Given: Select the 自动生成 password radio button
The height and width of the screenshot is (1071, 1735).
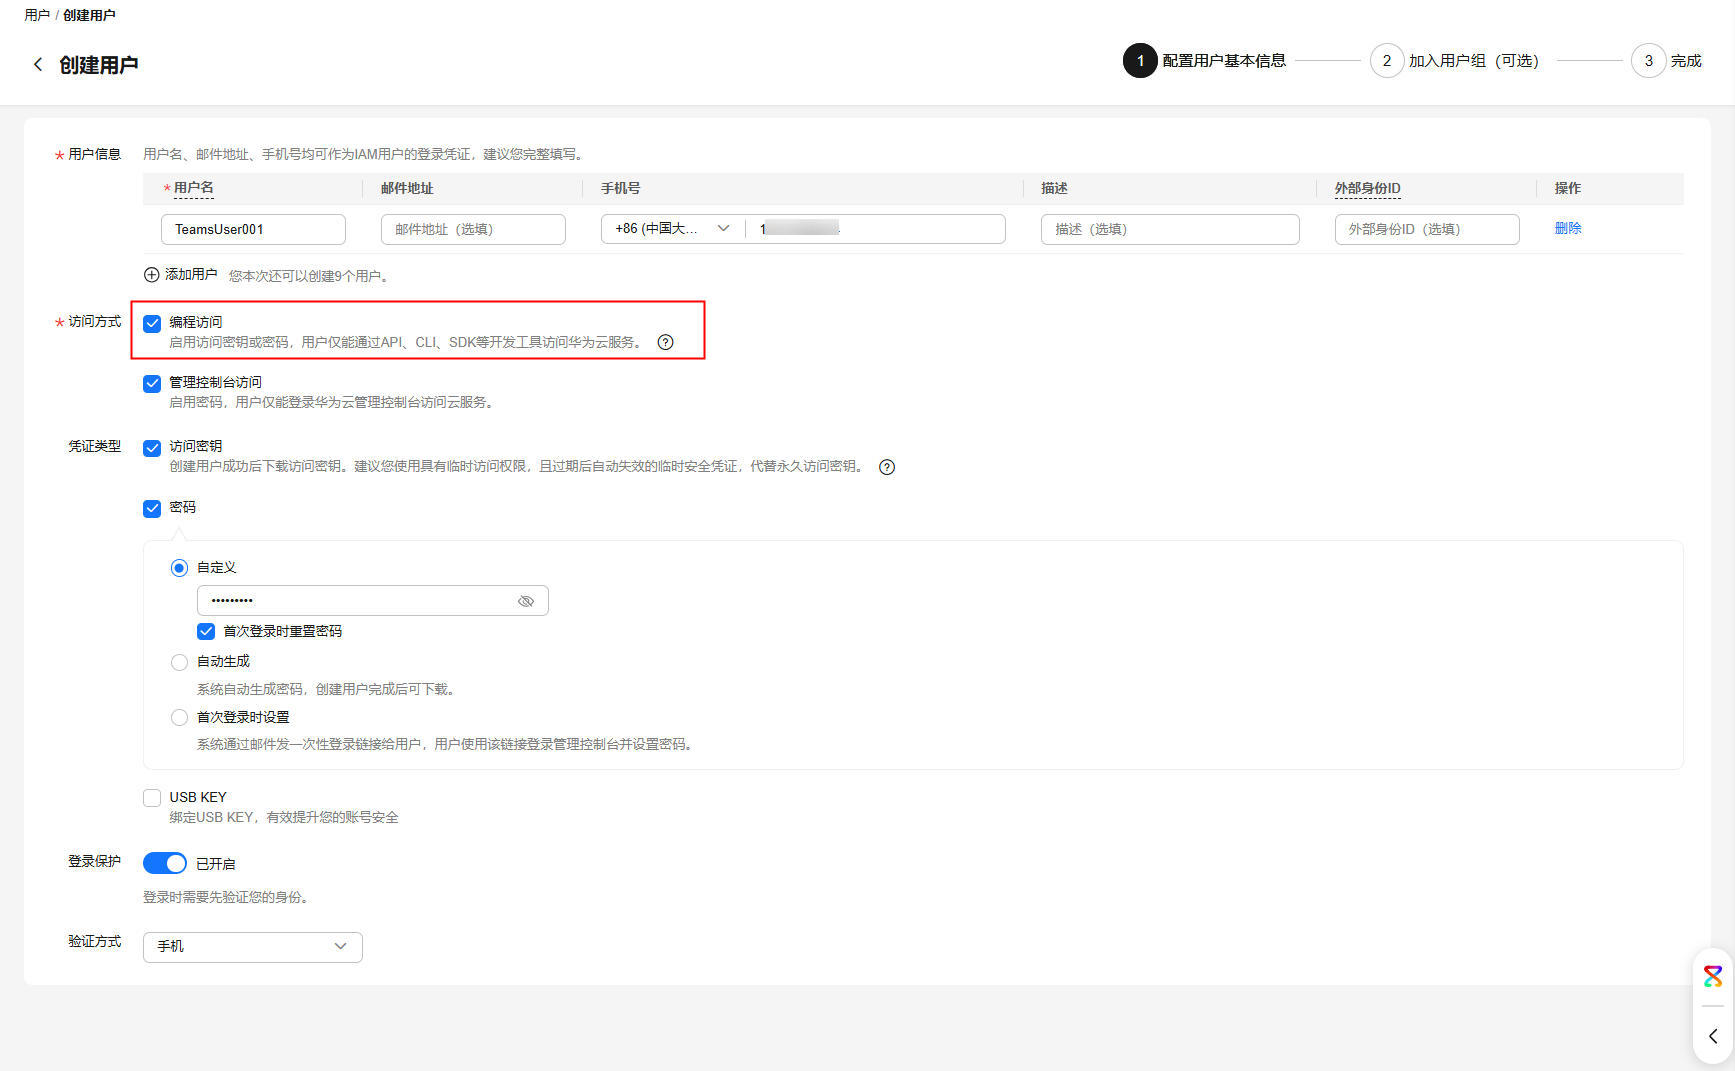Looking at the screenshot, I should [180, 662].
